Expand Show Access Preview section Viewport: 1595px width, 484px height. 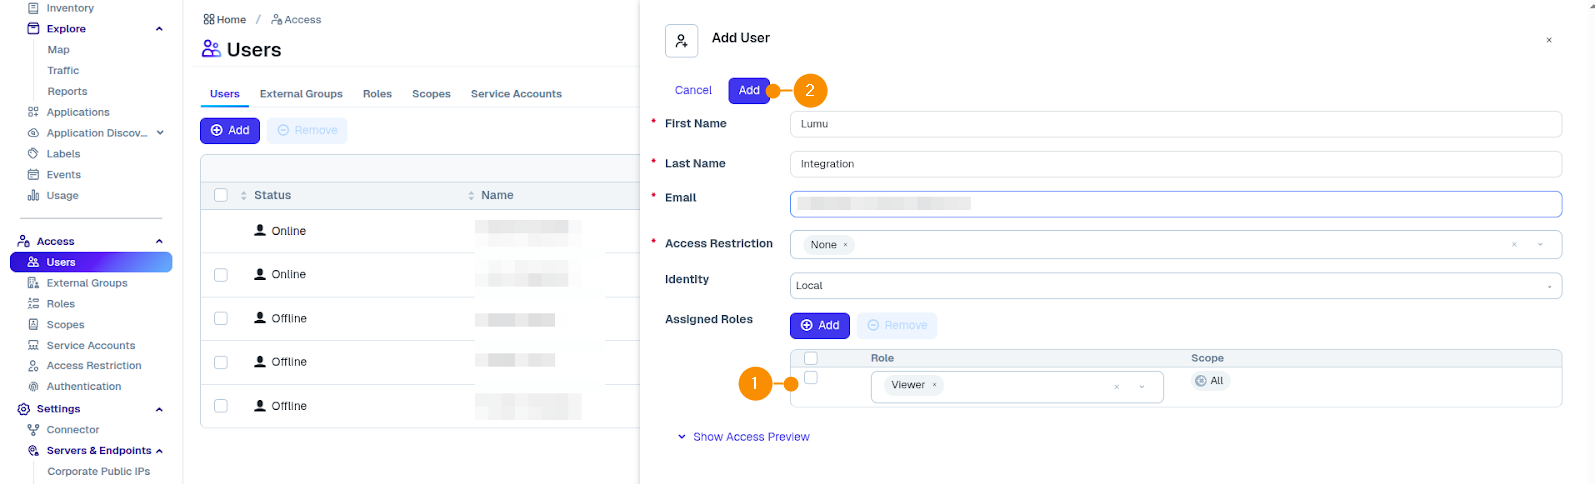coord(743,437)
